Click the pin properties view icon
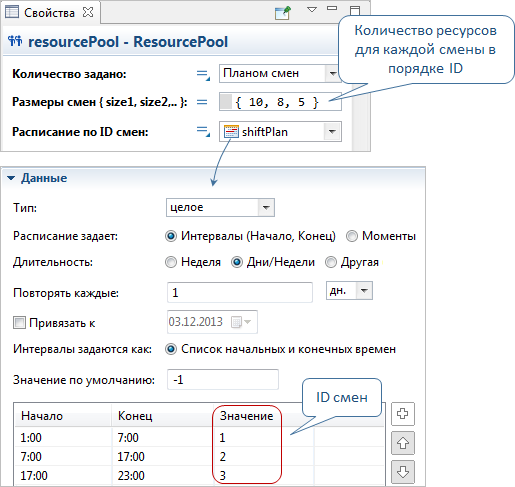The height and width of the screenshot is (487, 515). [283, 13]
